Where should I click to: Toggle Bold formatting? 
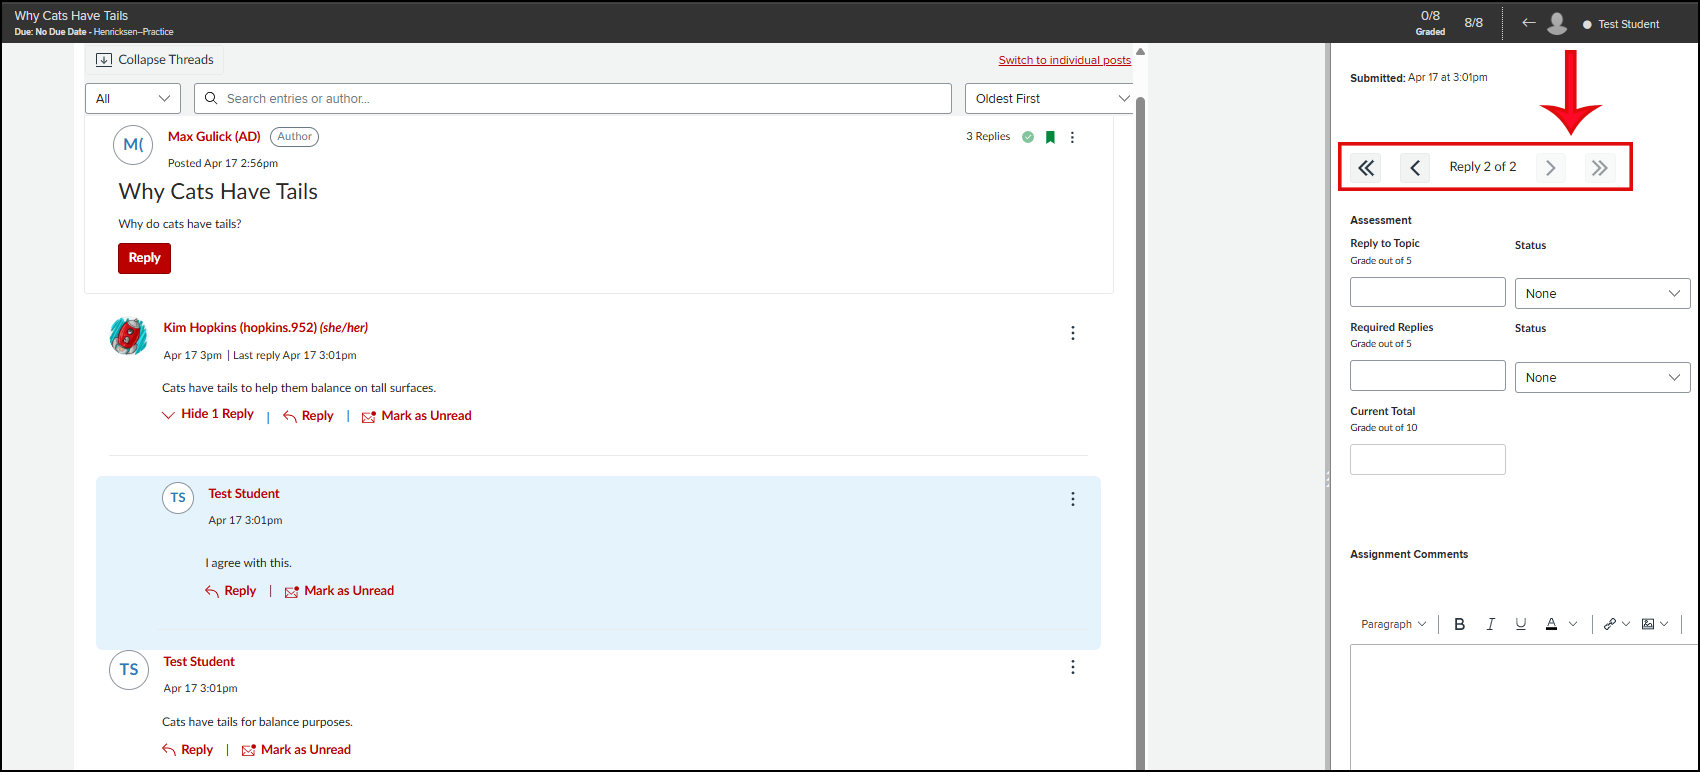click(1460, 624)
